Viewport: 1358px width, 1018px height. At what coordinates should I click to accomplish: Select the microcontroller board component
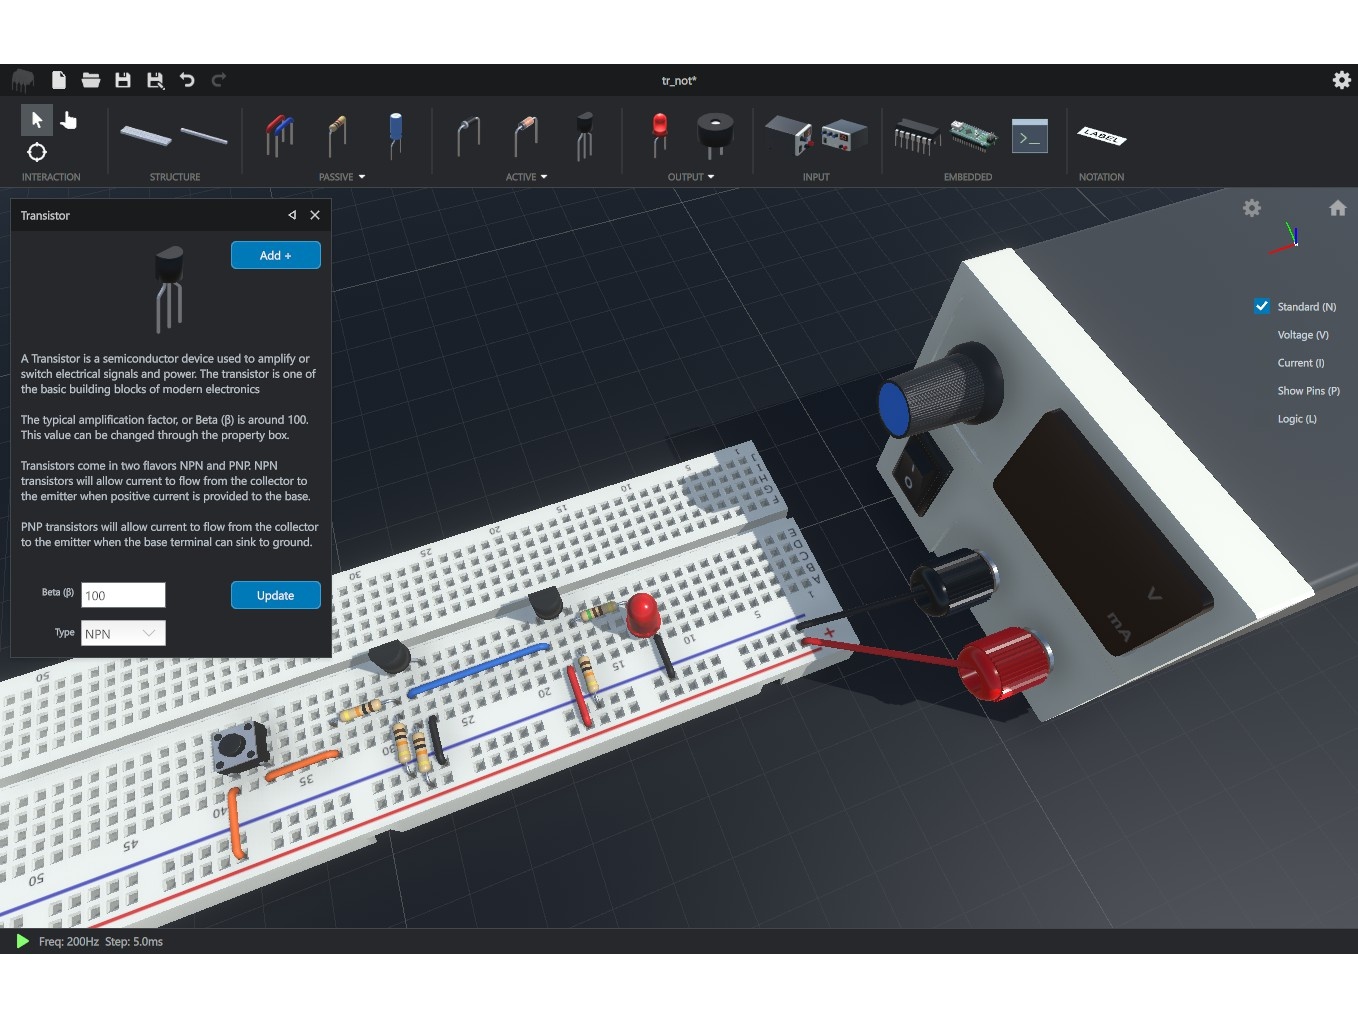point(972,135)
